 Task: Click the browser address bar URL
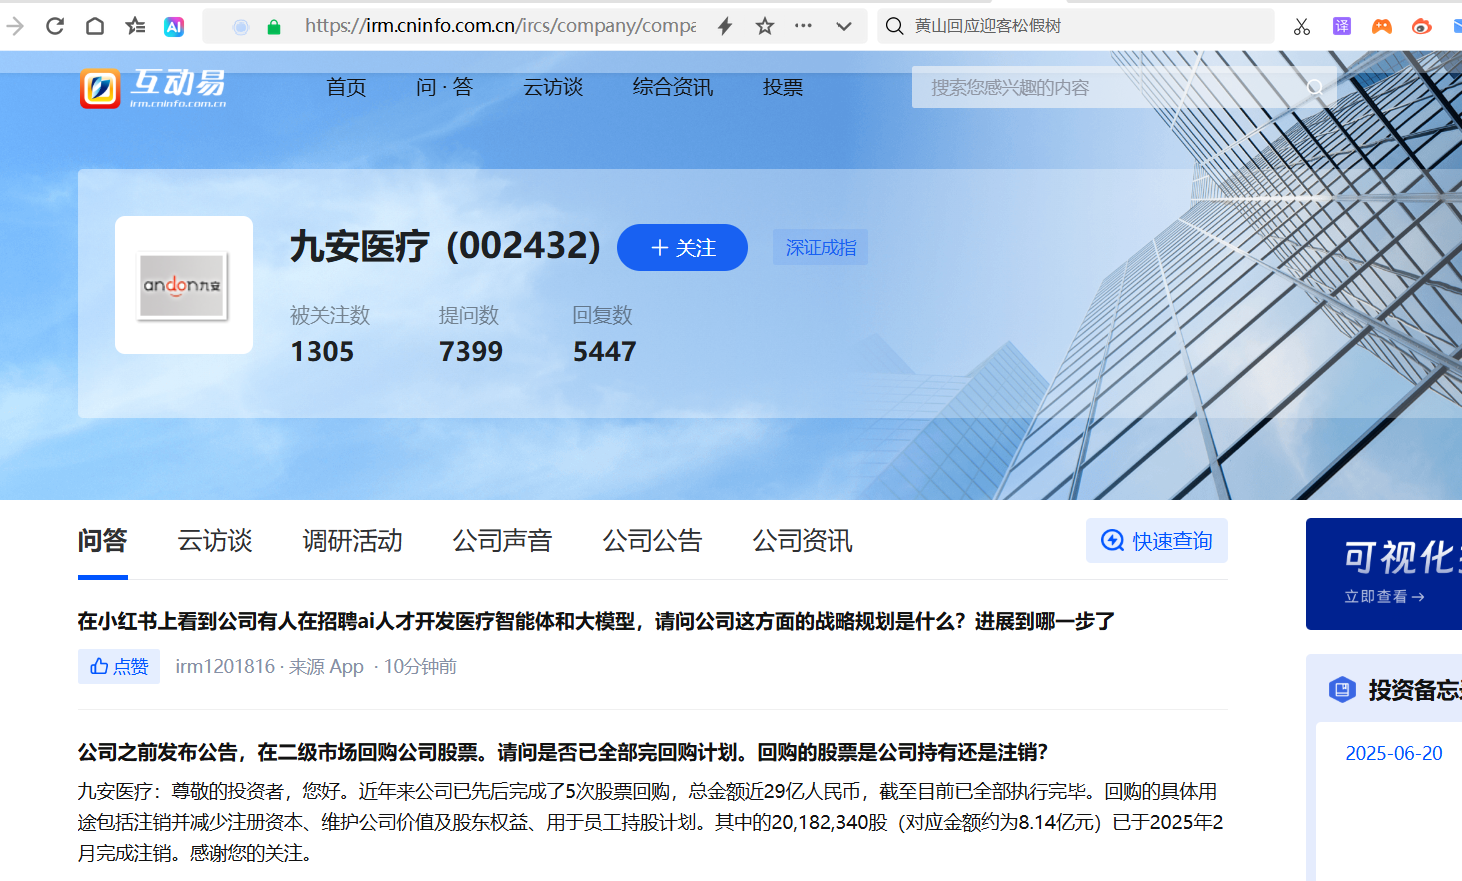pyautogui.click(x=500, y=26)
